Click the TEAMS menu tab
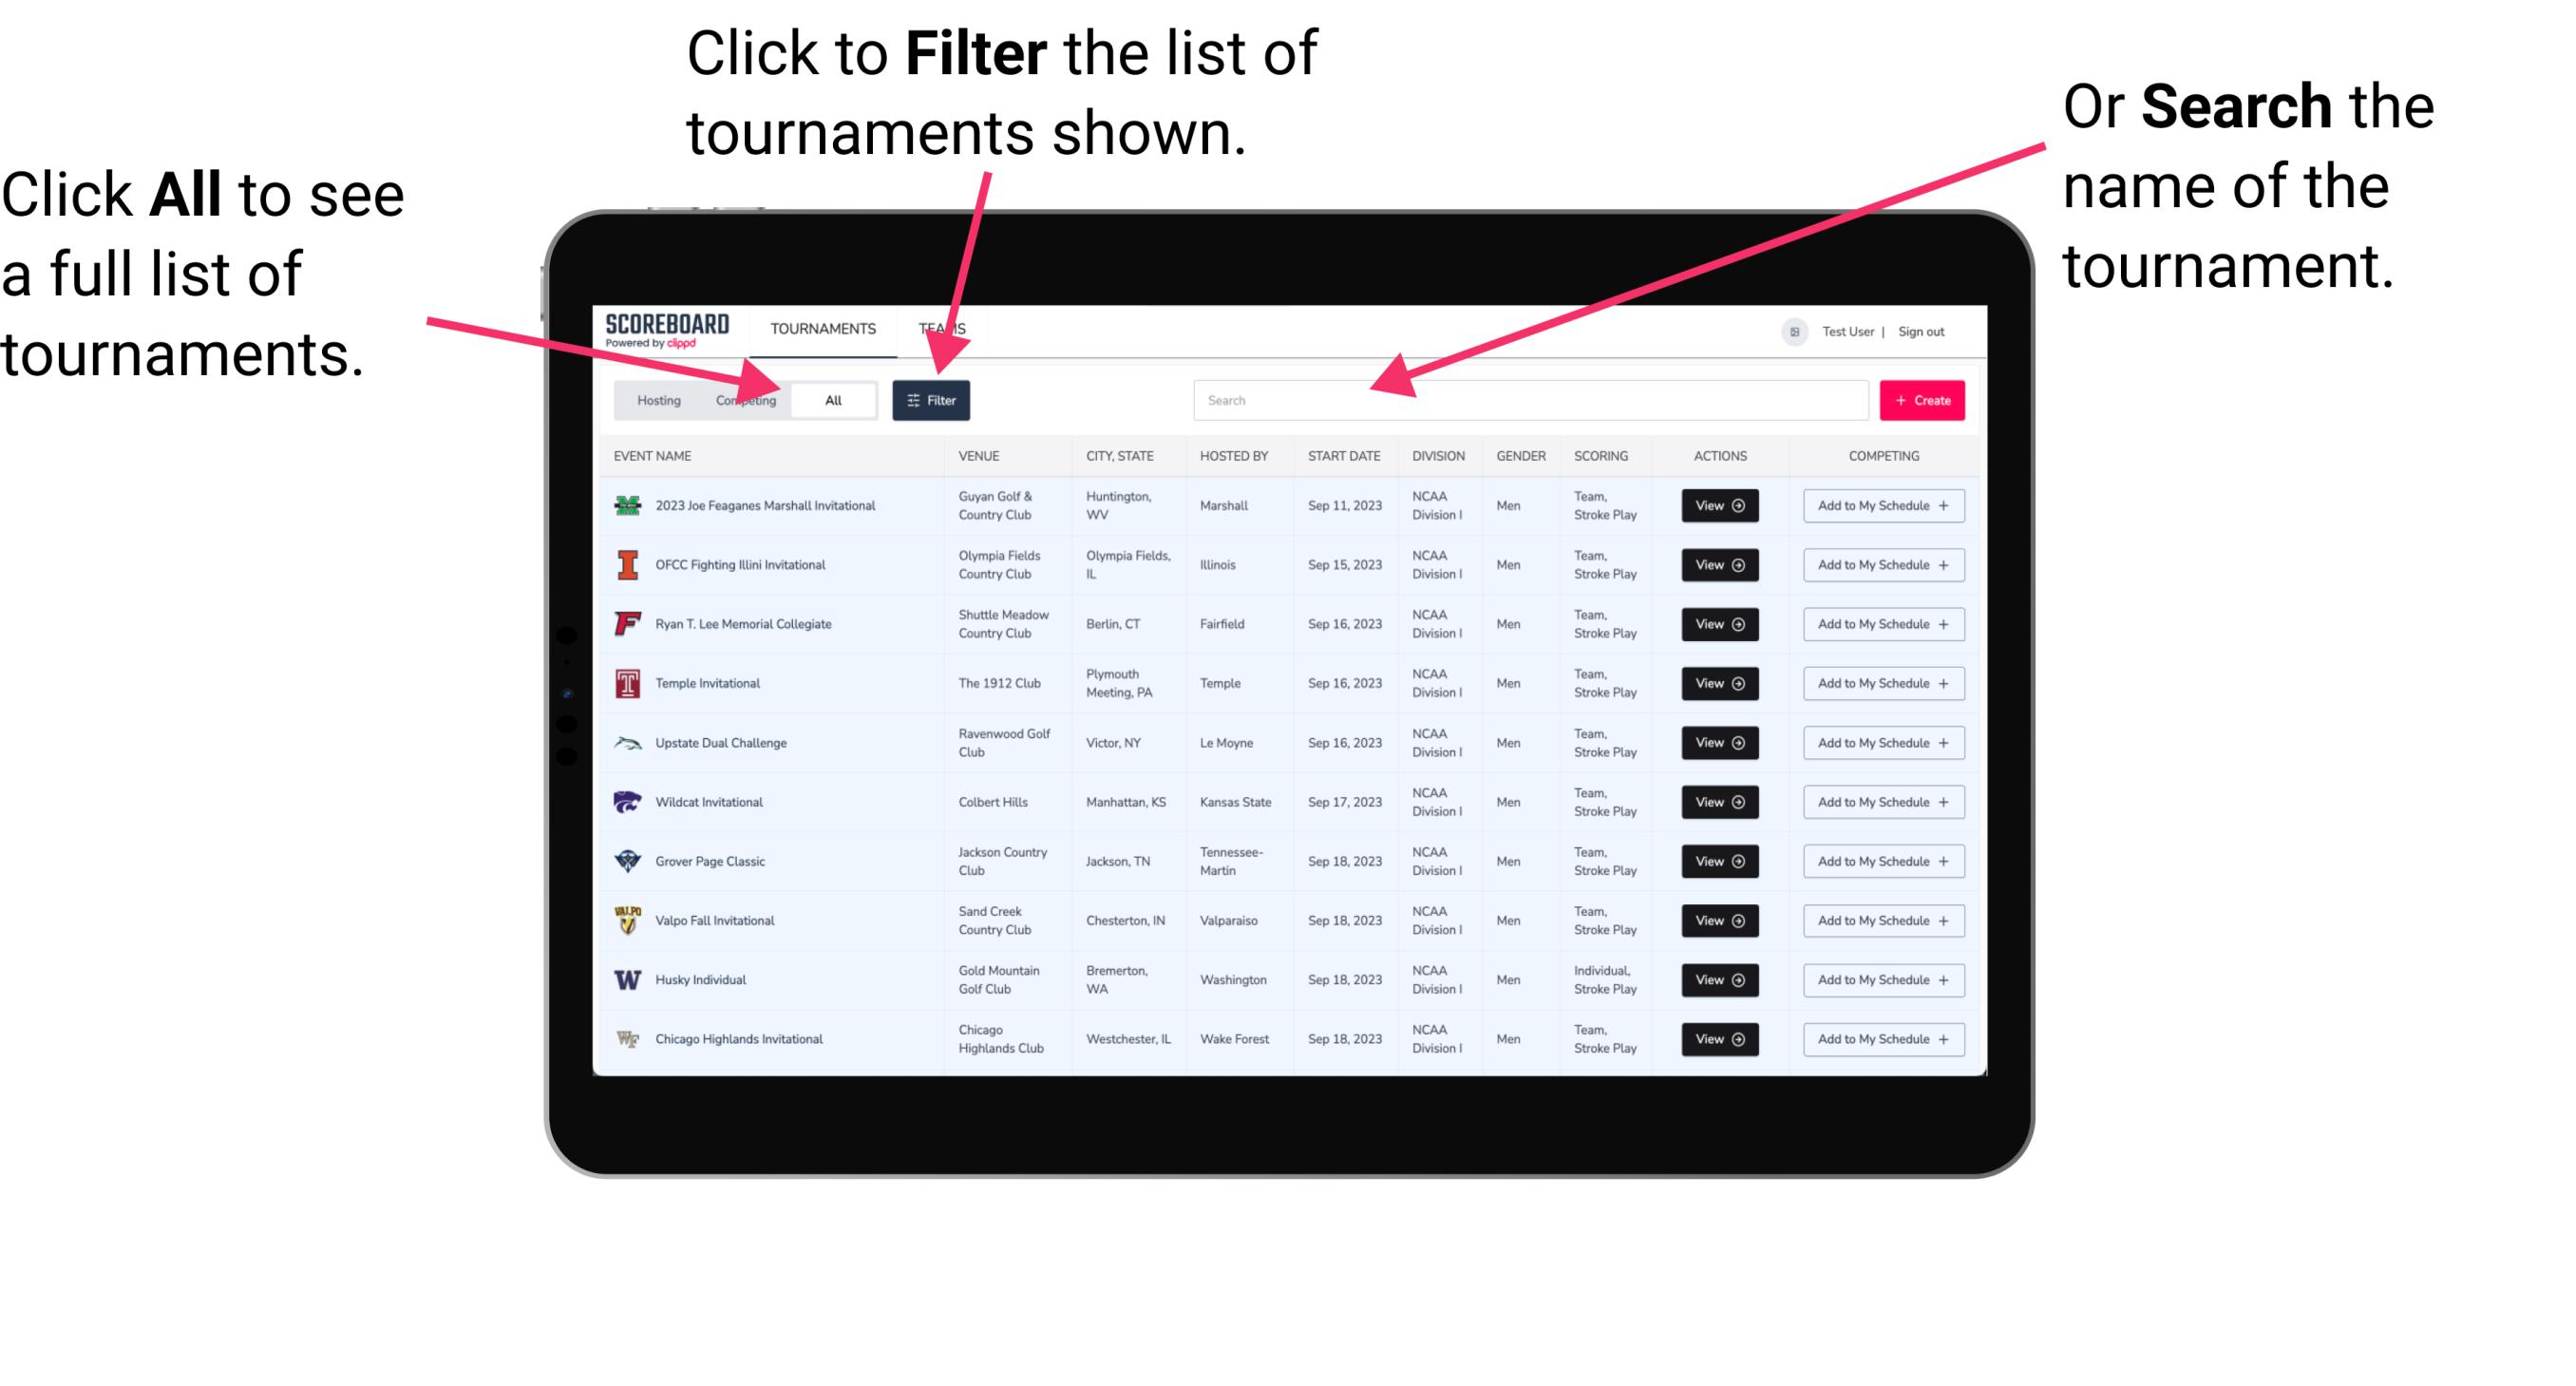2576x1386 pixels. 947,328
